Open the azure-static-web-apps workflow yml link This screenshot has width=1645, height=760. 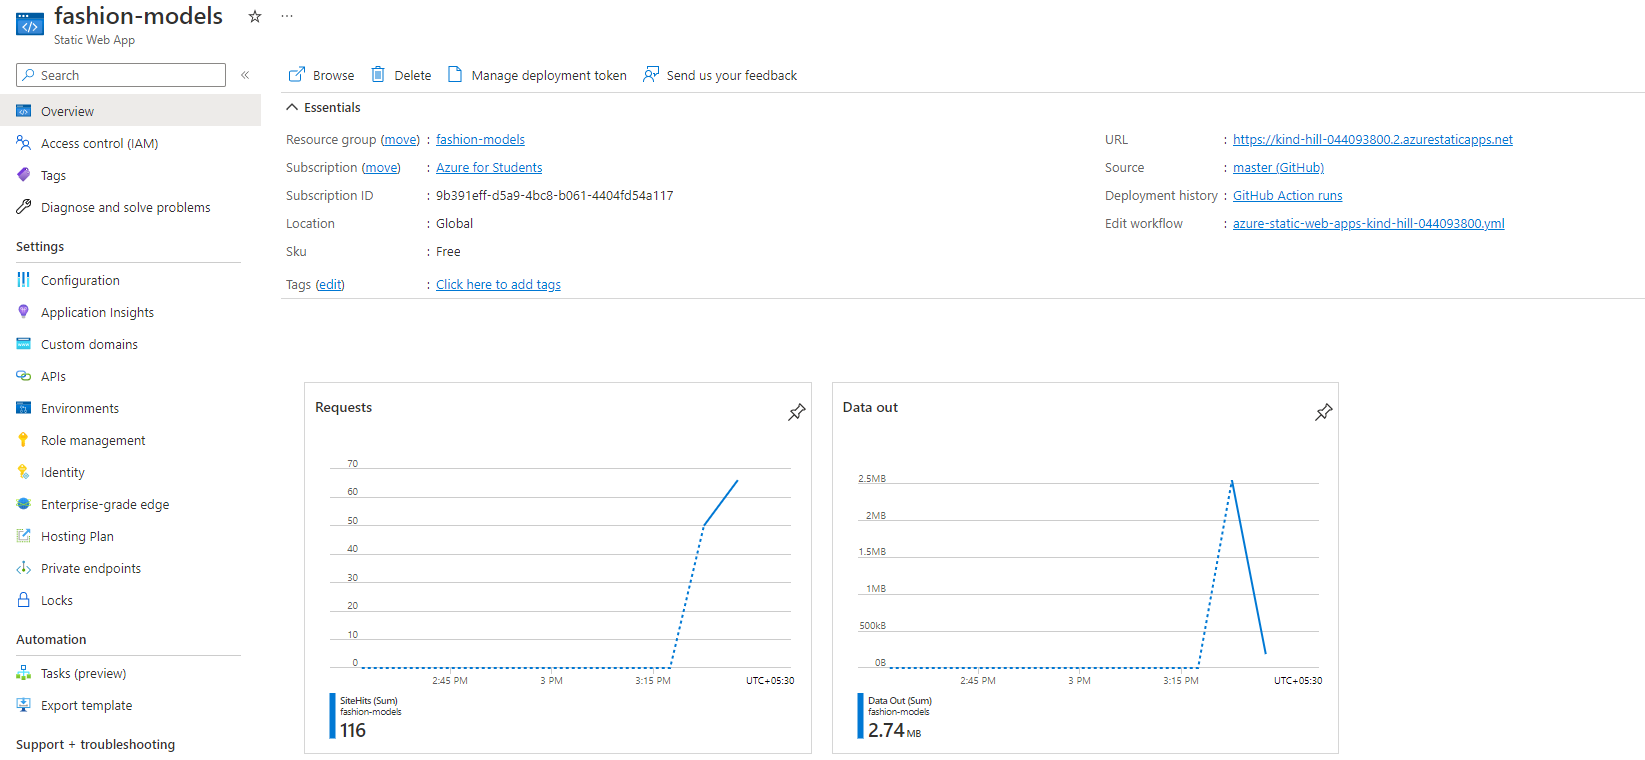click(1369, 224)
